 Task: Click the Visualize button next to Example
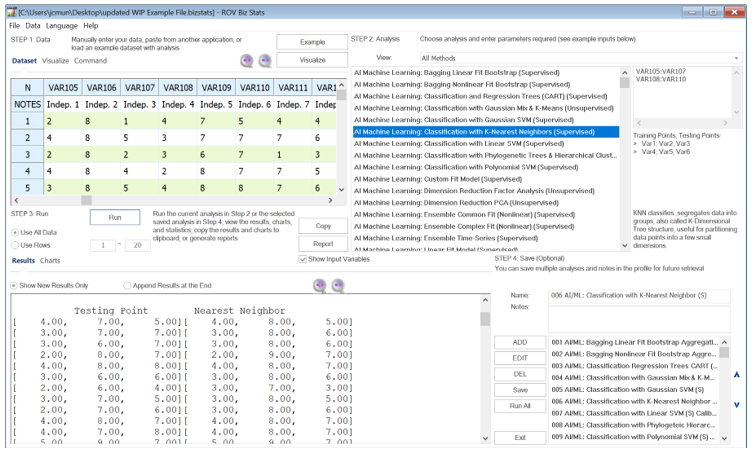(x=312, y=60)
